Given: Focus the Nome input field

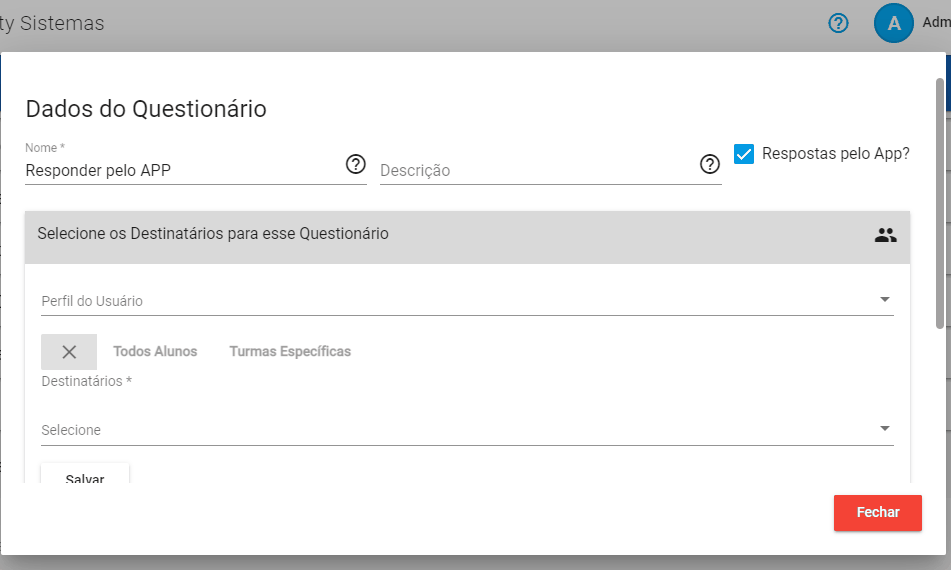Looking at the screenshot, I should 184,170.
